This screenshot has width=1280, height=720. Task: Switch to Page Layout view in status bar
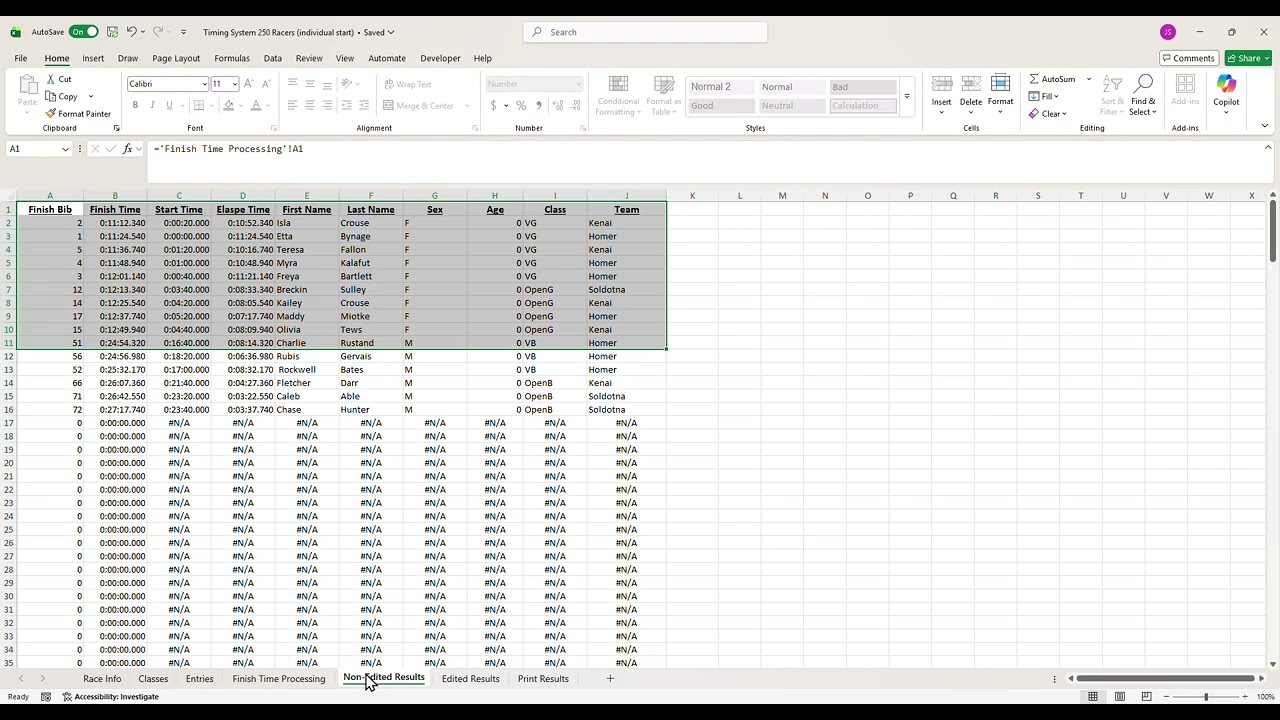[1120, 696]
